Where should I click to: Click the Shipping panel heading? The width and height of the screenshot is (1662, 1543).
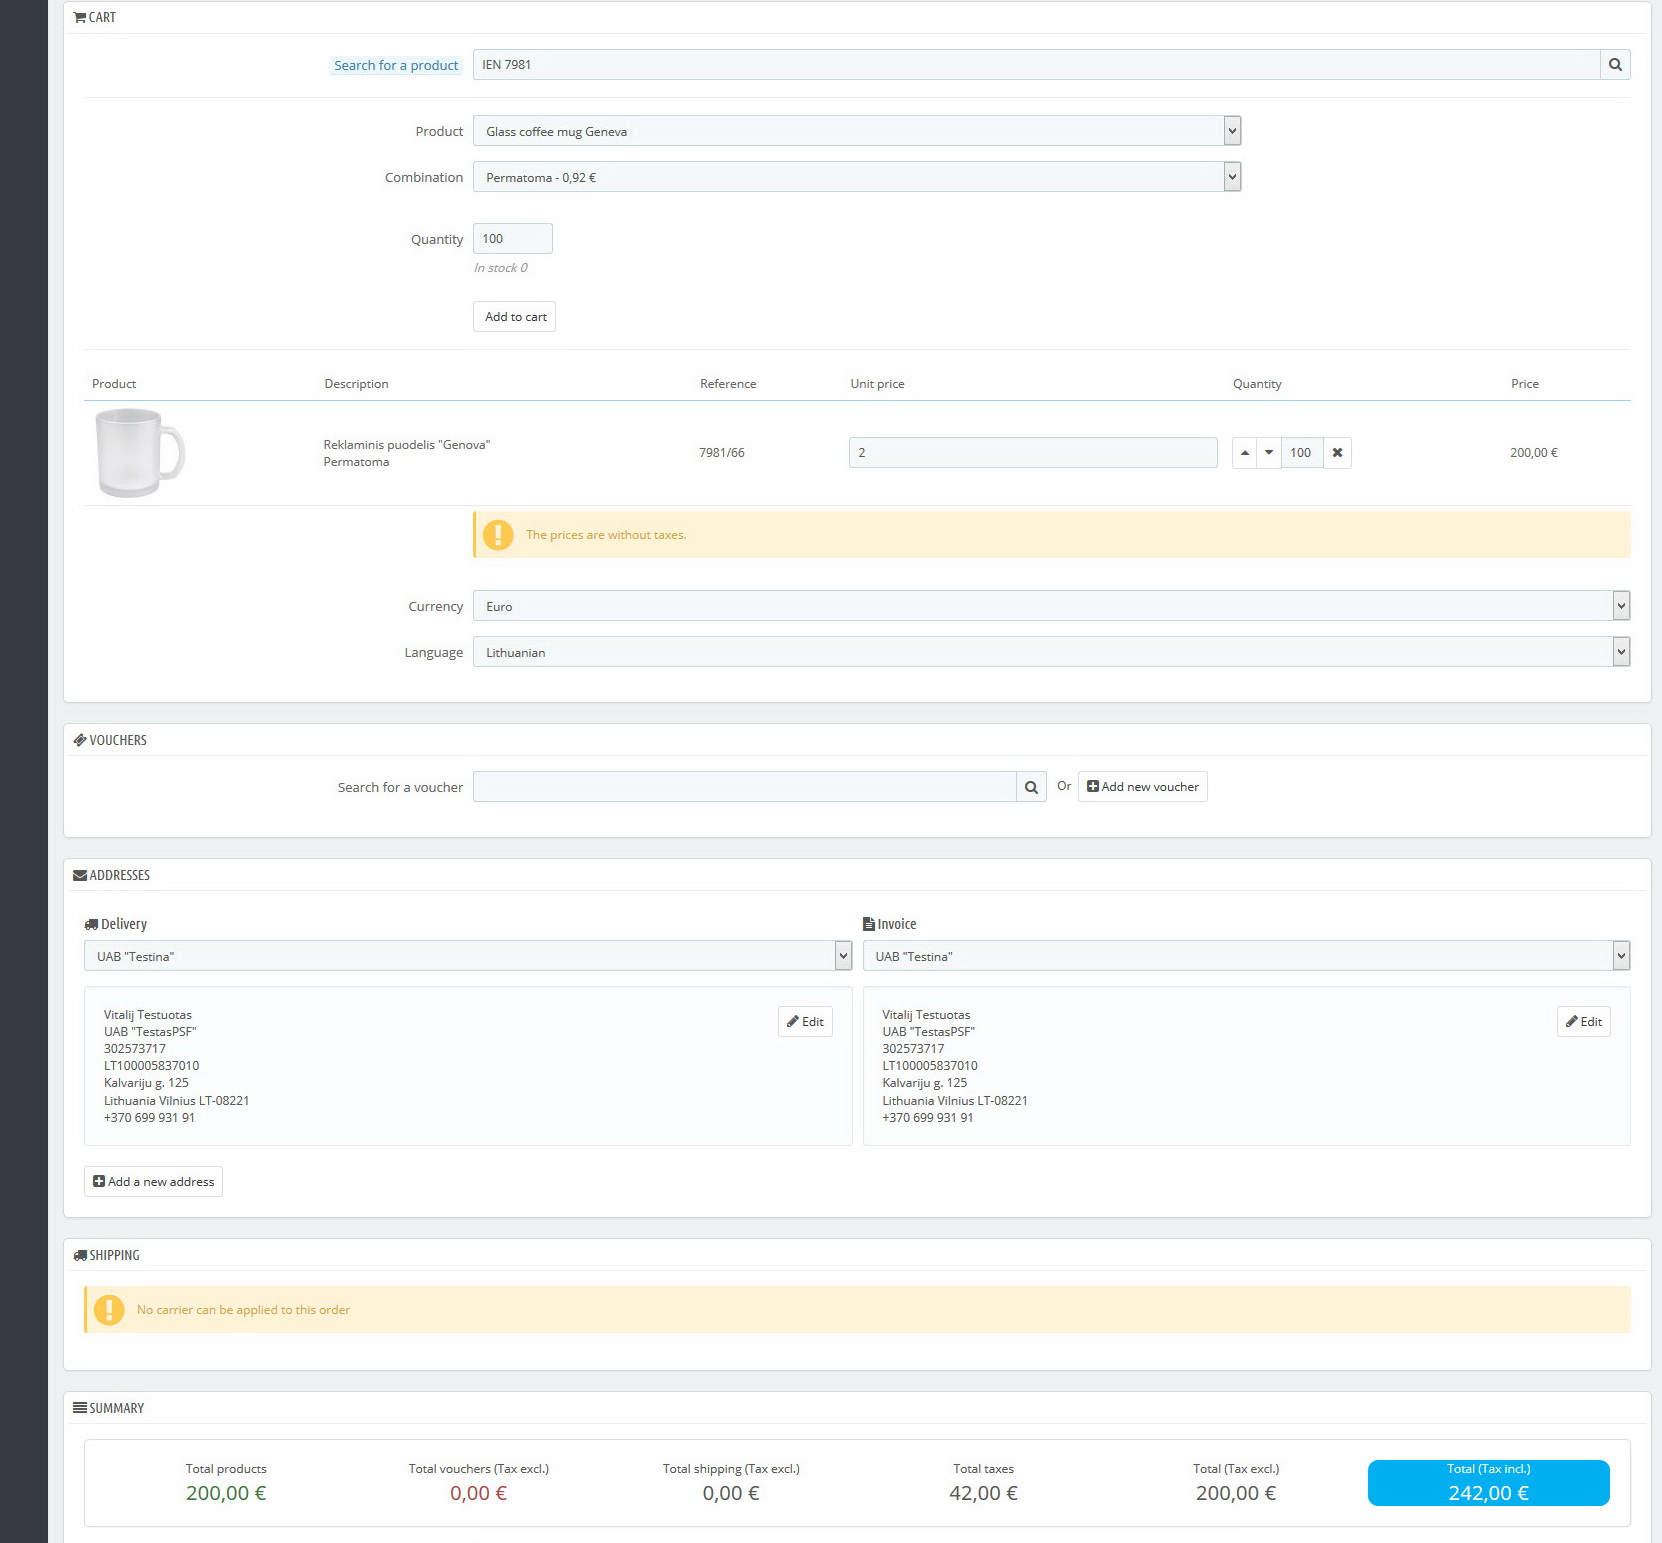coord(107,1255)
